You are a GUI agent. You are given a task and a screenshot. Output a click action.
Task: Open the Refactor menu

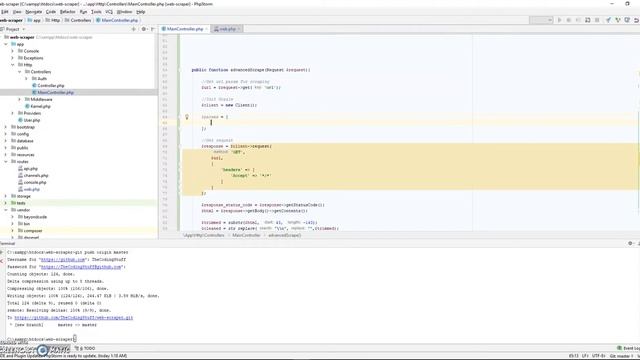pyautogui.click(x=68, y=12)
